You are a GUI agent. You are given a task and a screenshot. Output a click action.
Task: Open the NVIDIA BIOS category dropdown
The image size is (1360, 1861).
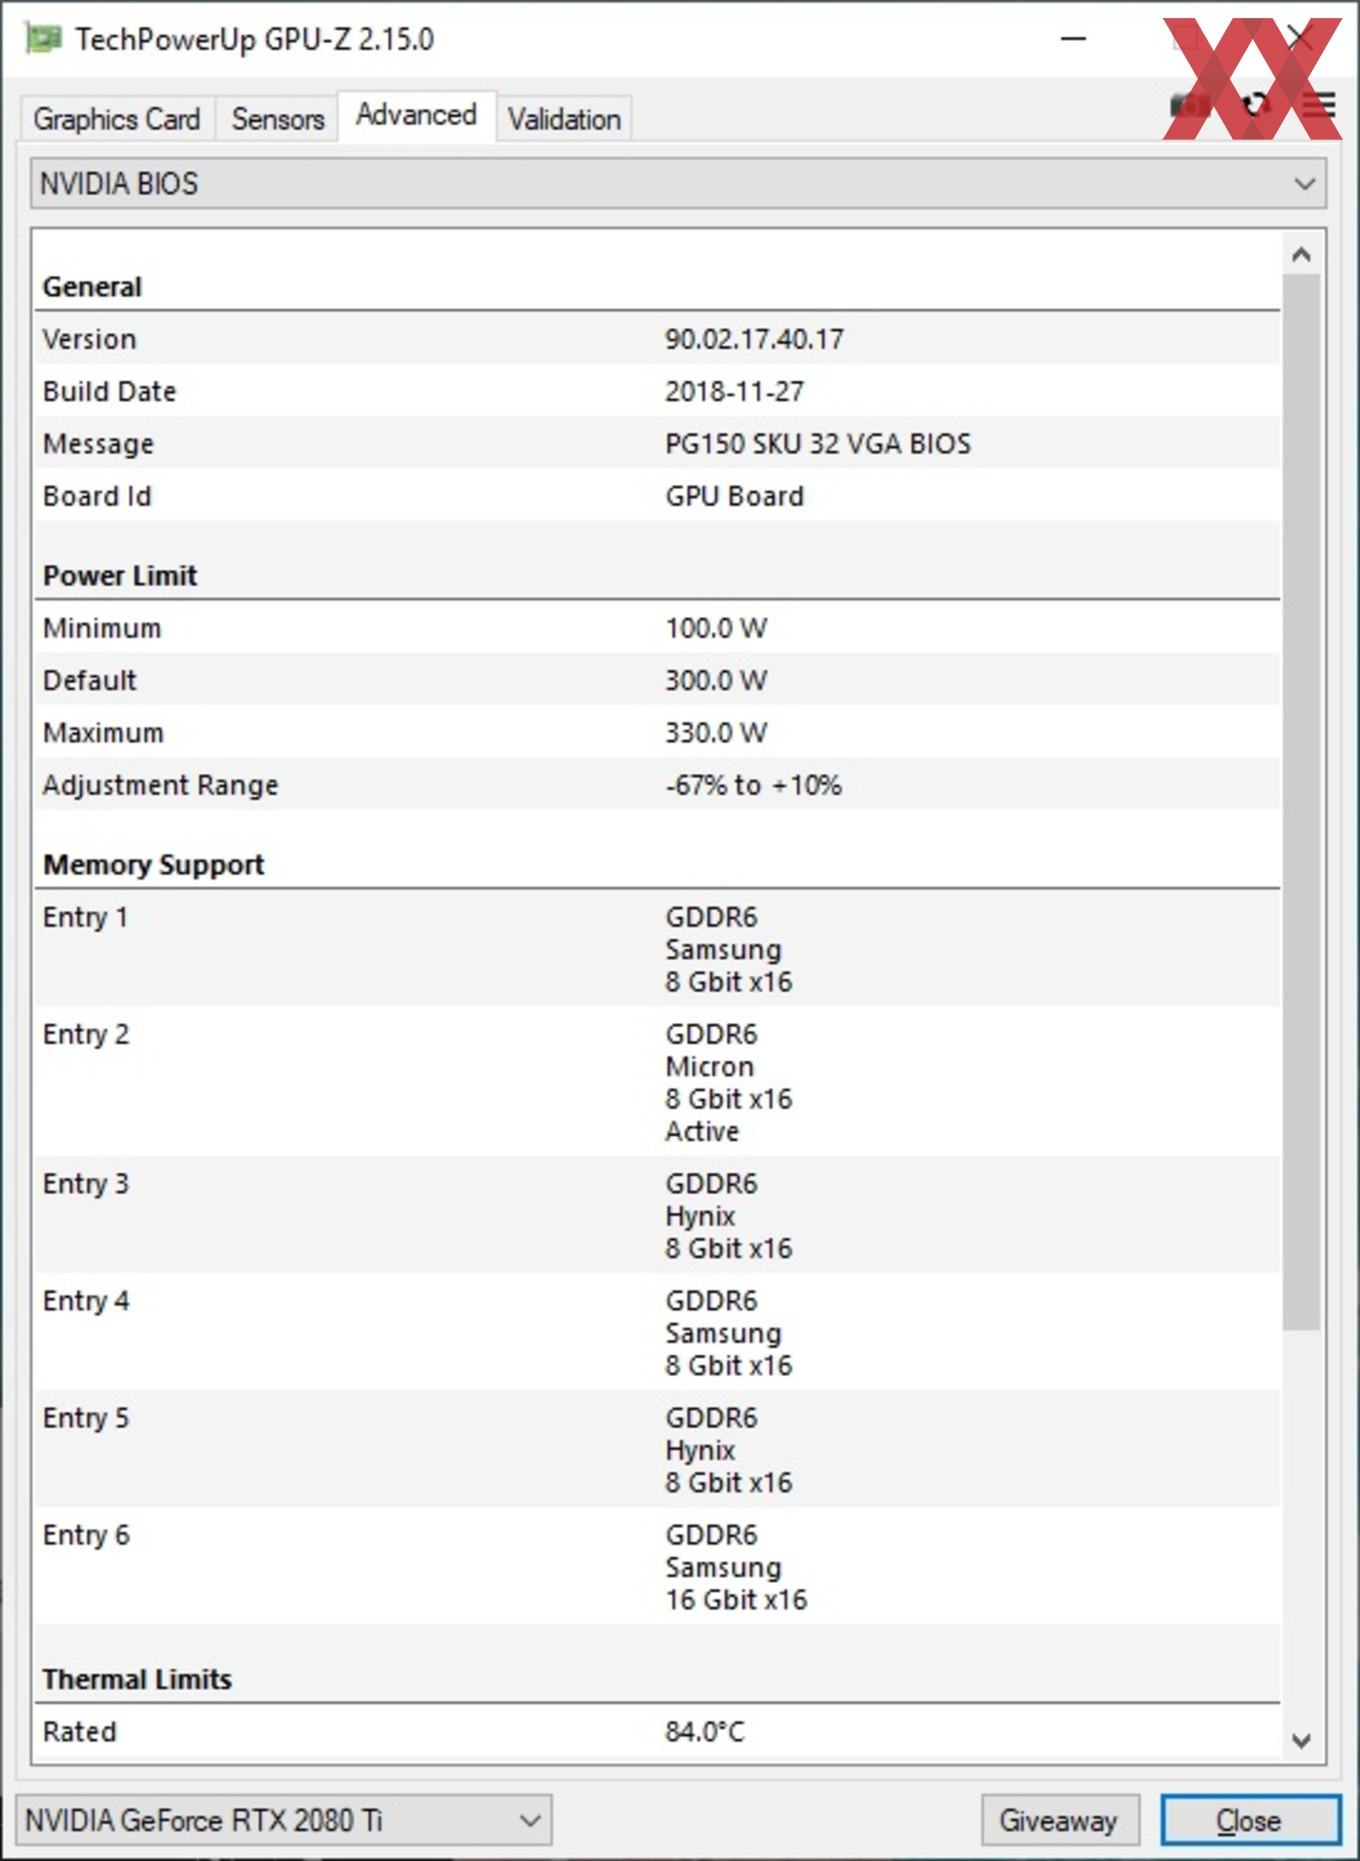point(678,184)
